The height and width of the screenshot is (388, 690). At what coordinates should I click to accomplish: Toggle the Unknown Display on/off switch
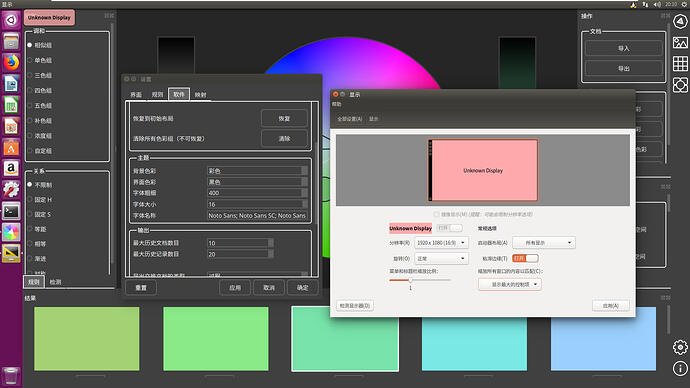[449, 228]
